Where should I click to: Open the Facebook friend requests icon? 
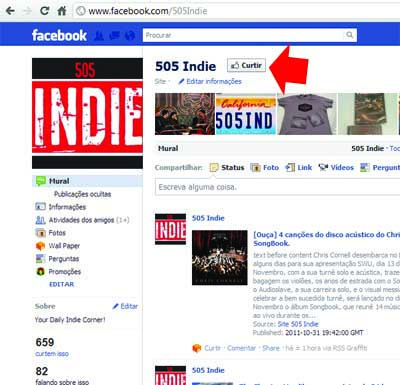click(99, 35)
